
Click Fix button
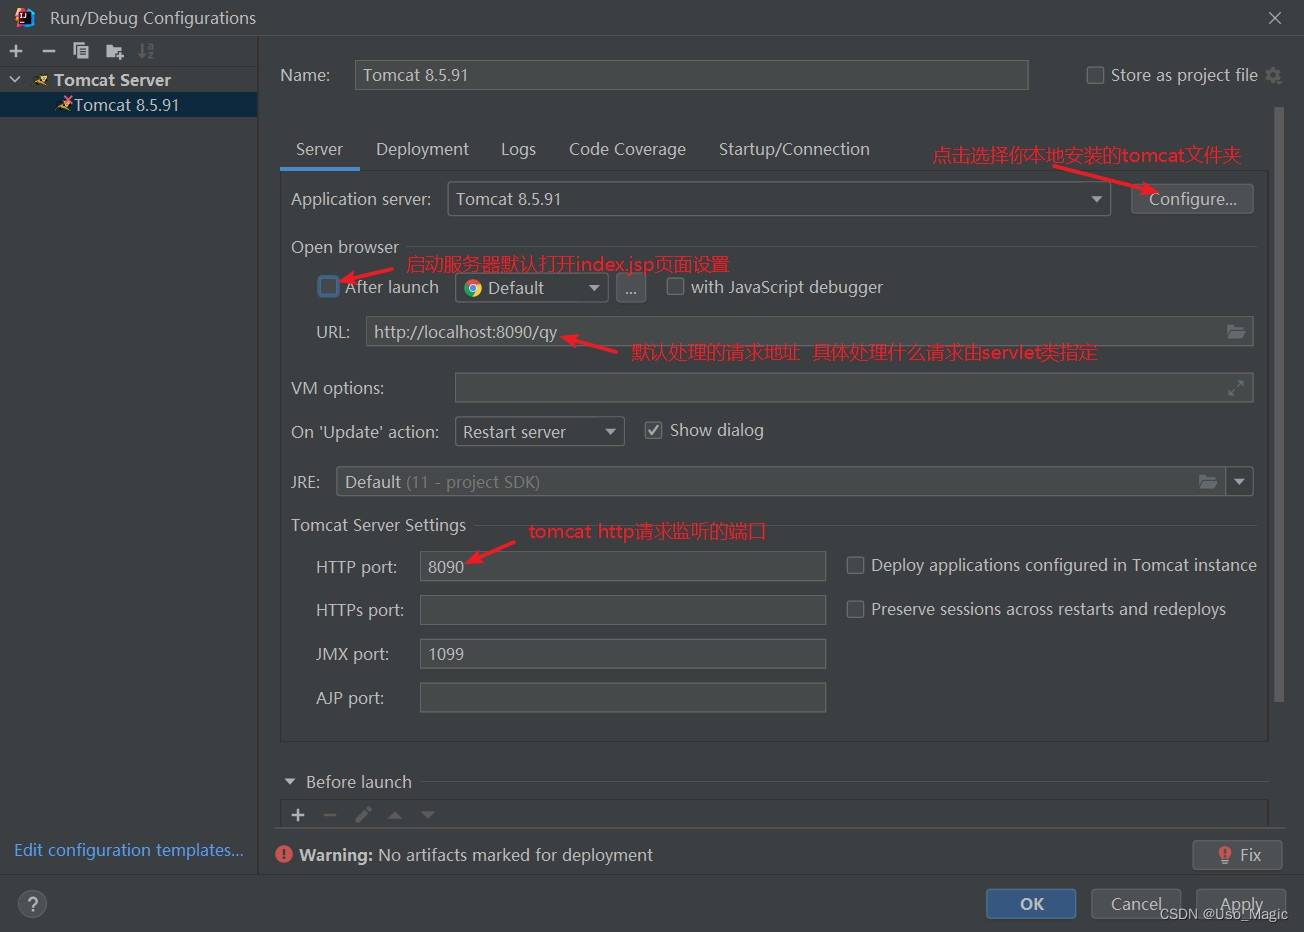pos(1239,855)
